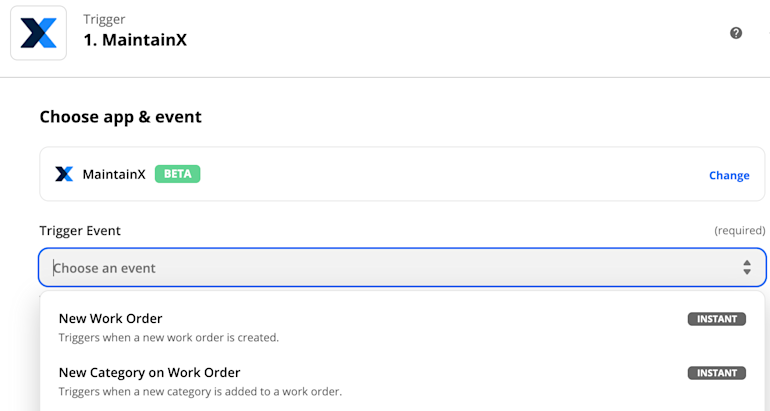Click 'Triggers when a new category is added' description

coord(200,392)
